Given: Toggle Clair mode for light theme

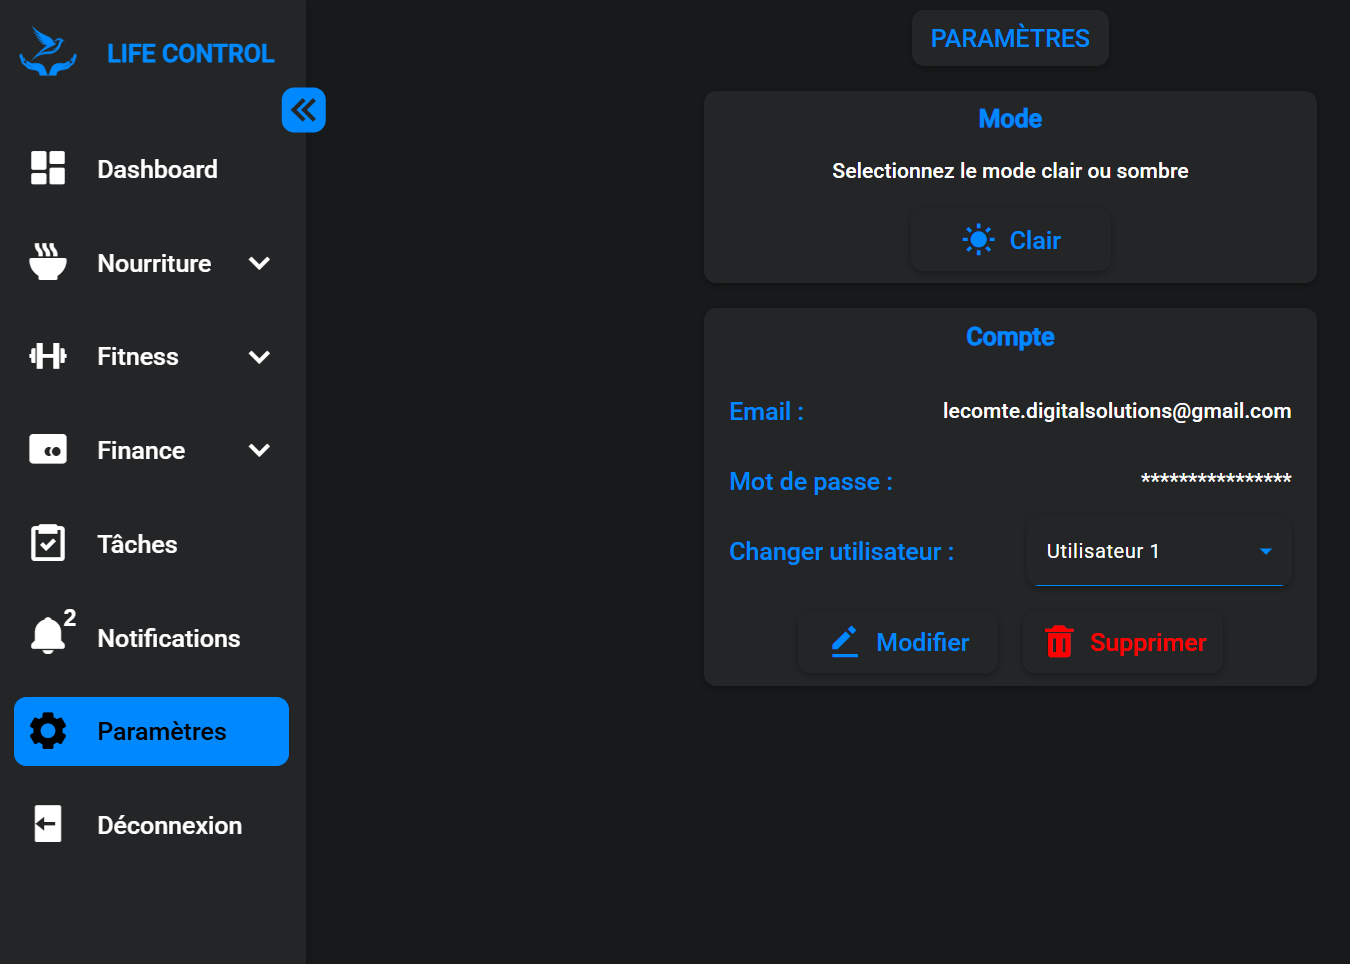Looking at the screenshot, I should coord(1010,239).
